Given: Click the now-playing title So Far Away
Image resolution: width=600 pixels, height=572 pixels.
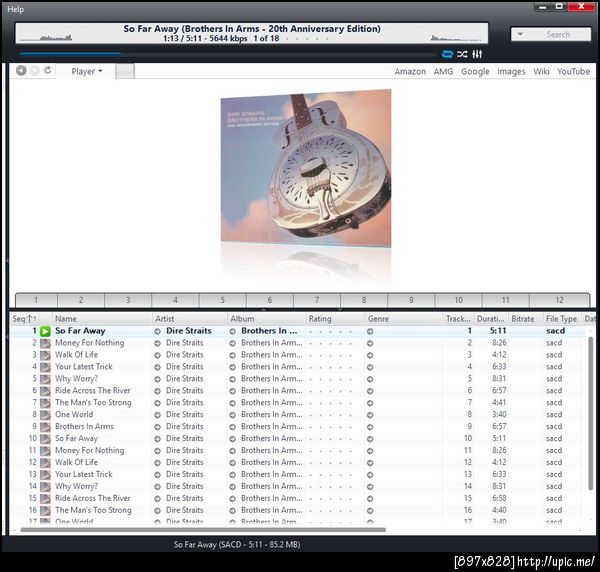Looking at the screenshot, I should pos(251,29).
